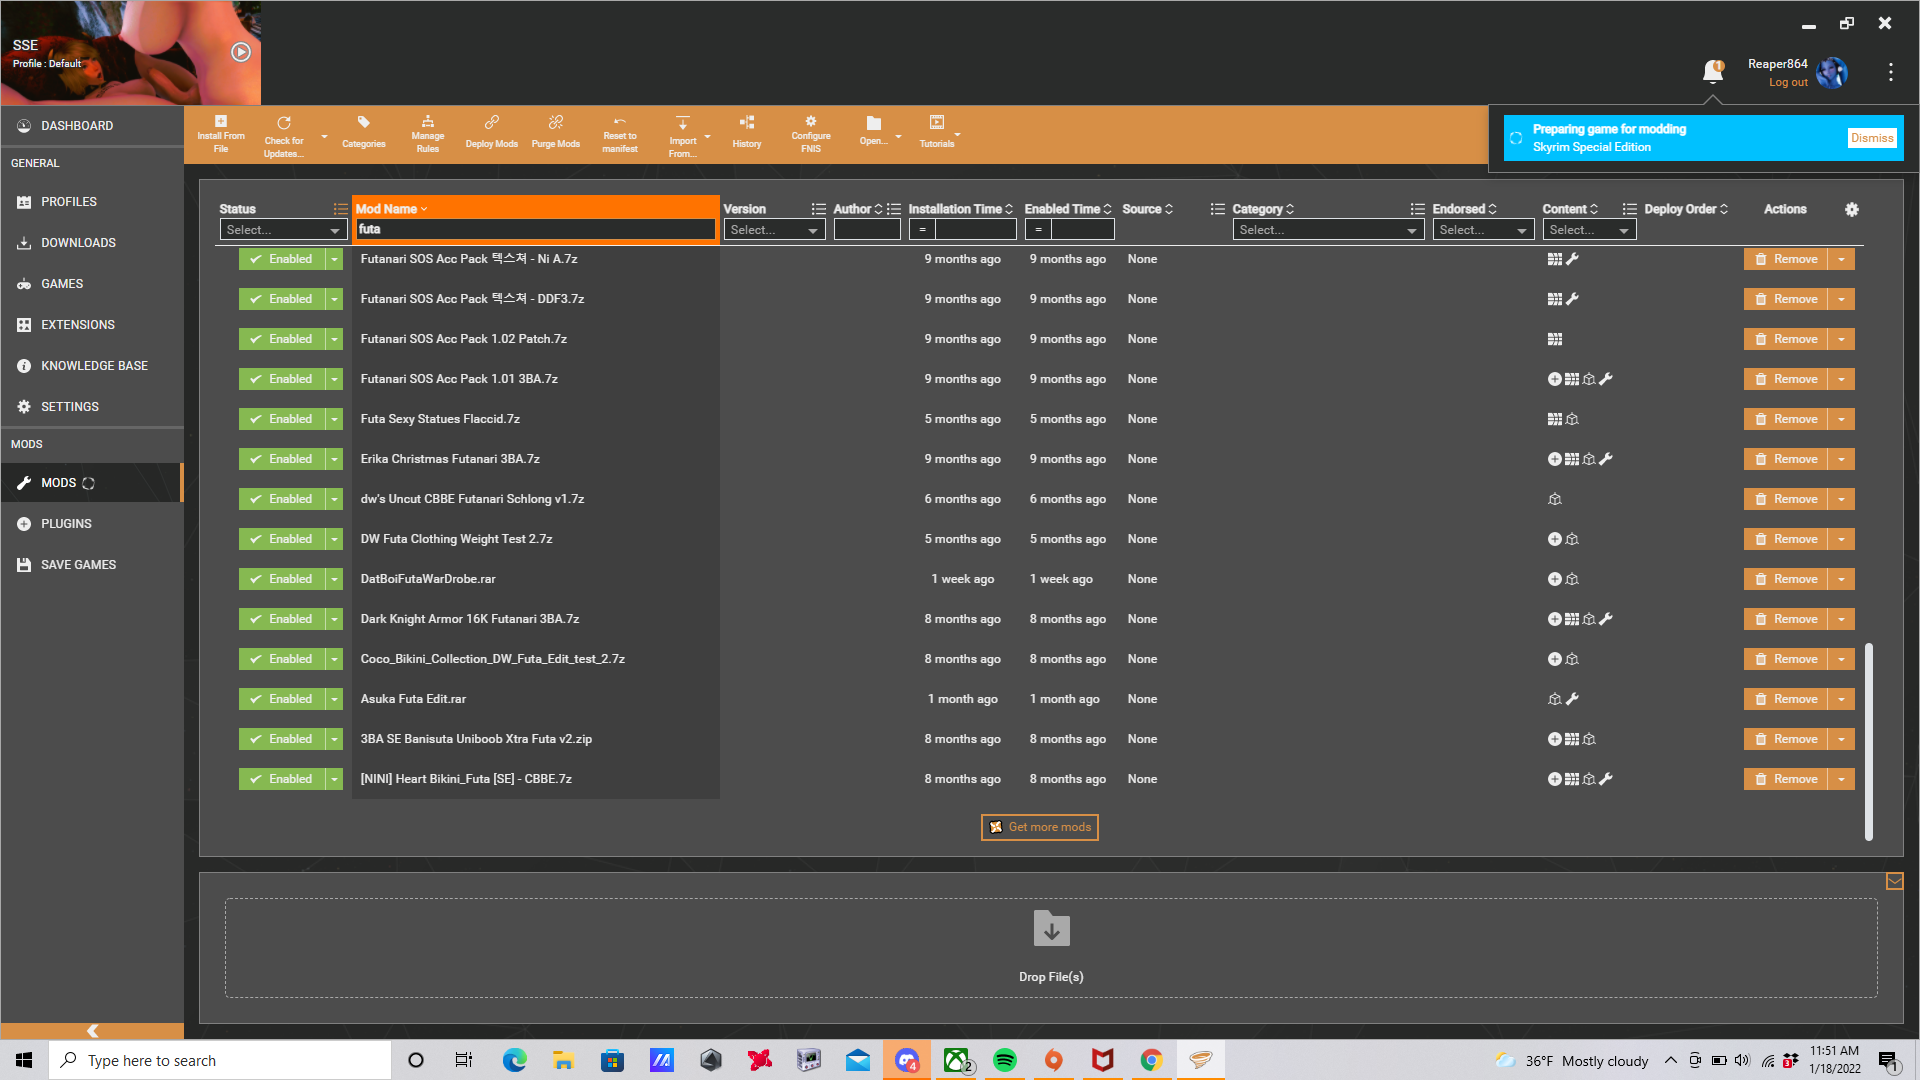This screenshot has width=1920, height=1080.
Task: Collapse sidebar with bottom chevron
Action: (x=92, y=1031)
